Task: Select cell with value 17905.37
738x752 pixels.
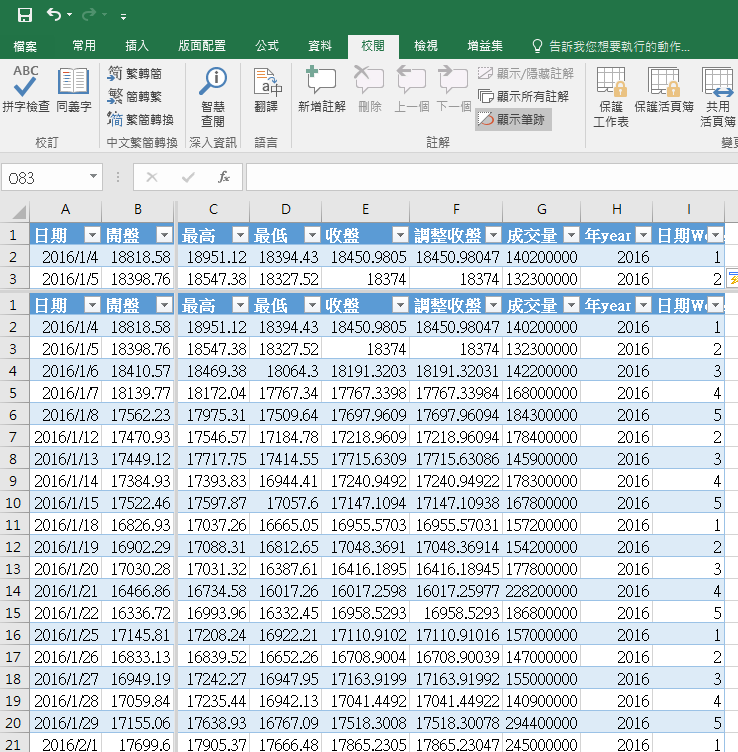Action: click(213, 744)
